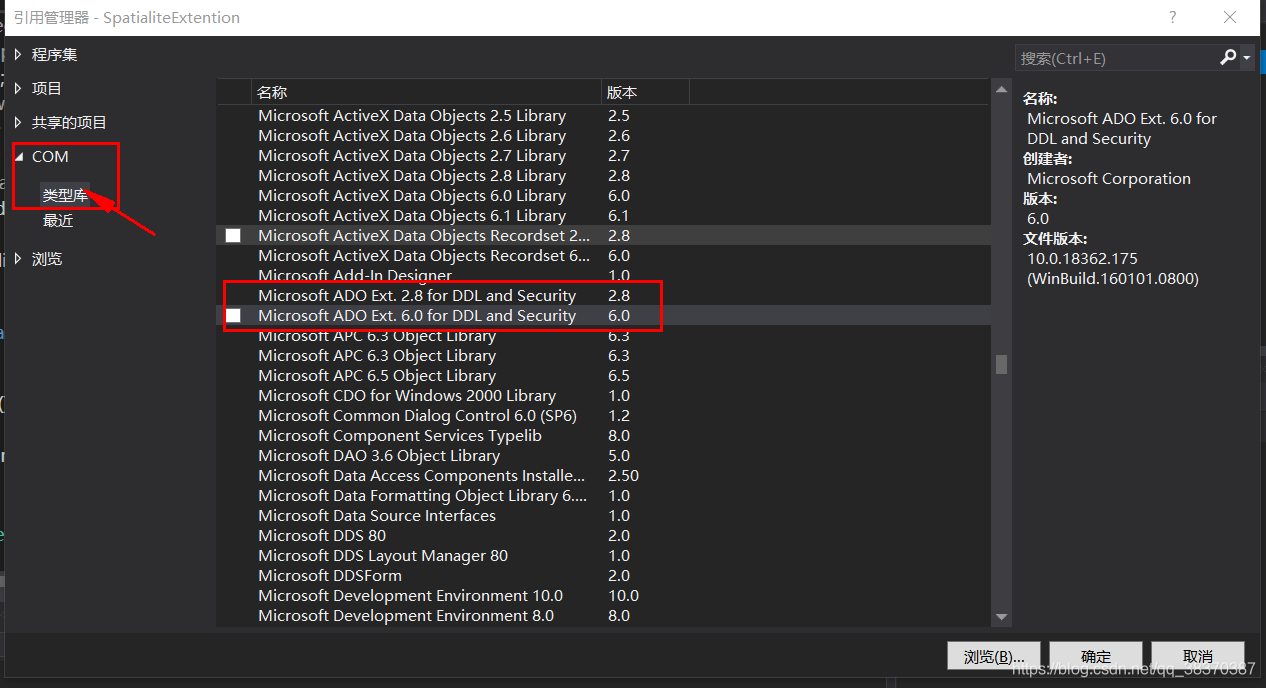Select Microsoft ActiveX Data Objects 2.7 Library
The width and height of the screenshot is (1266, 688).
coord(604,156)
